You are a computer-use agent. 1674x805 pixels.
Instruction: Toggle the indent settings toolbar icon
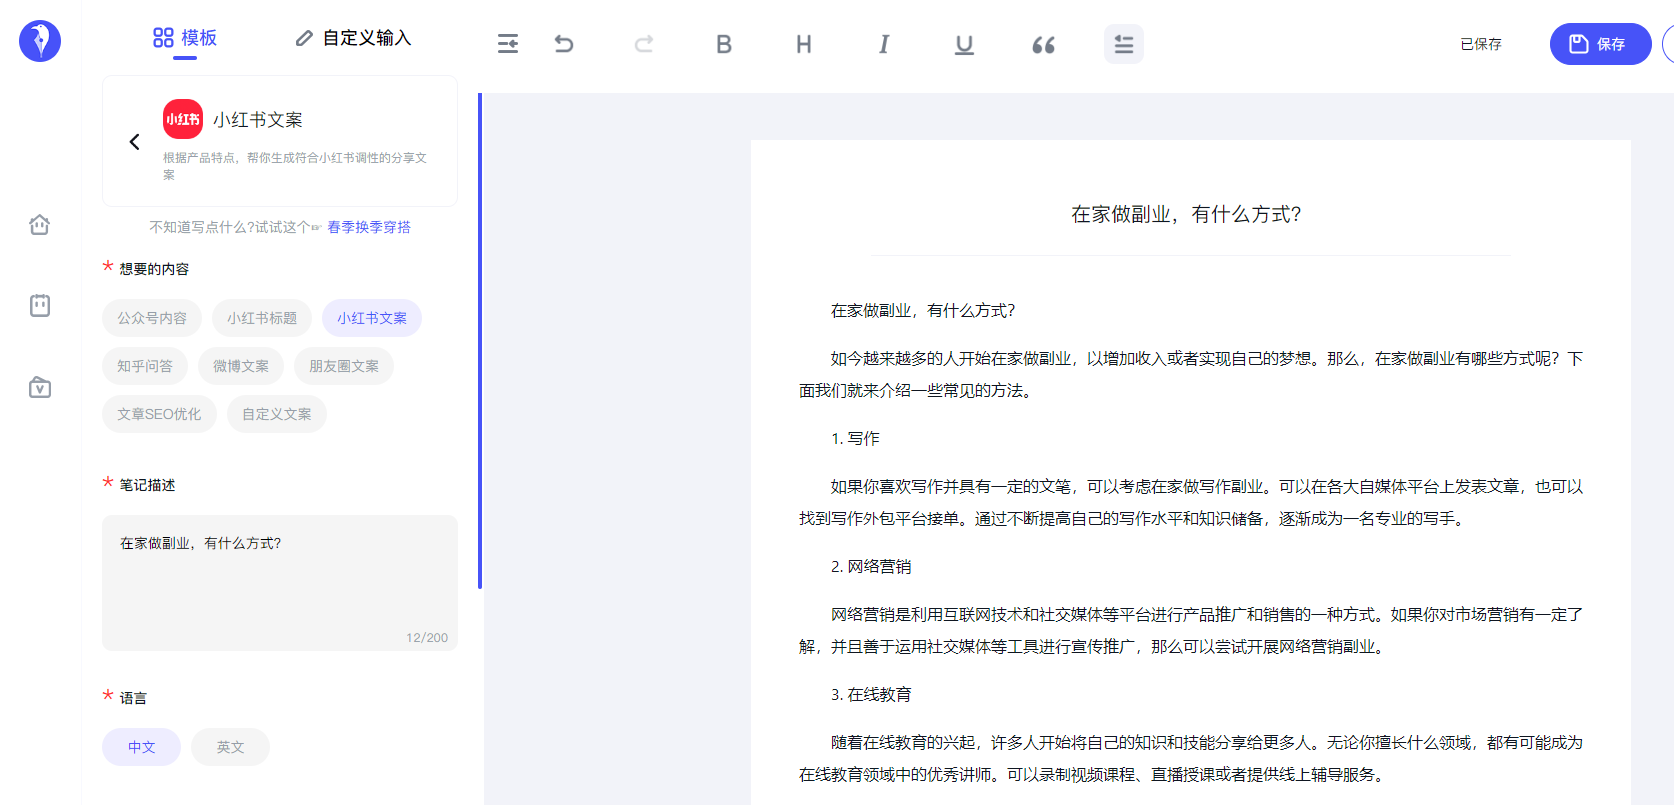pos(508,44)
